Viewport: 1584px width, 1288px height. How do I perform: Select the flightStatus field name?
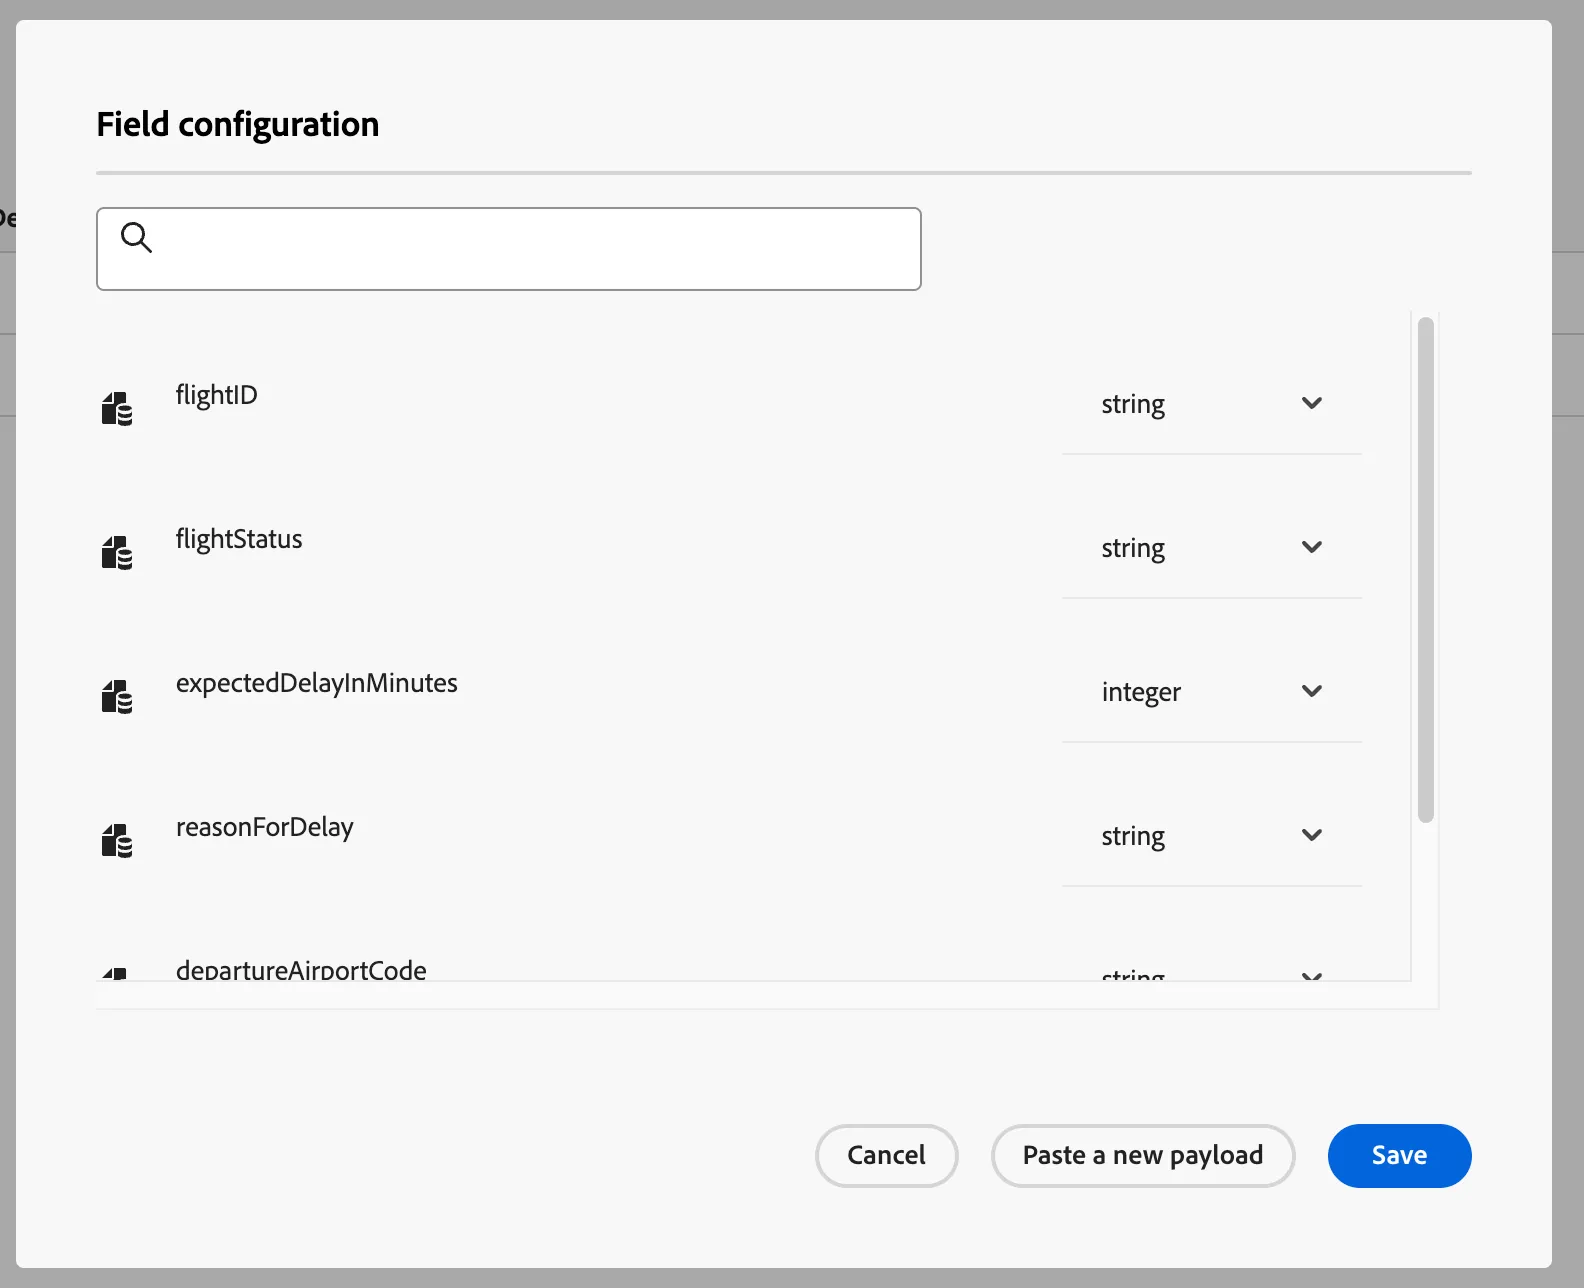coord(239,539)
